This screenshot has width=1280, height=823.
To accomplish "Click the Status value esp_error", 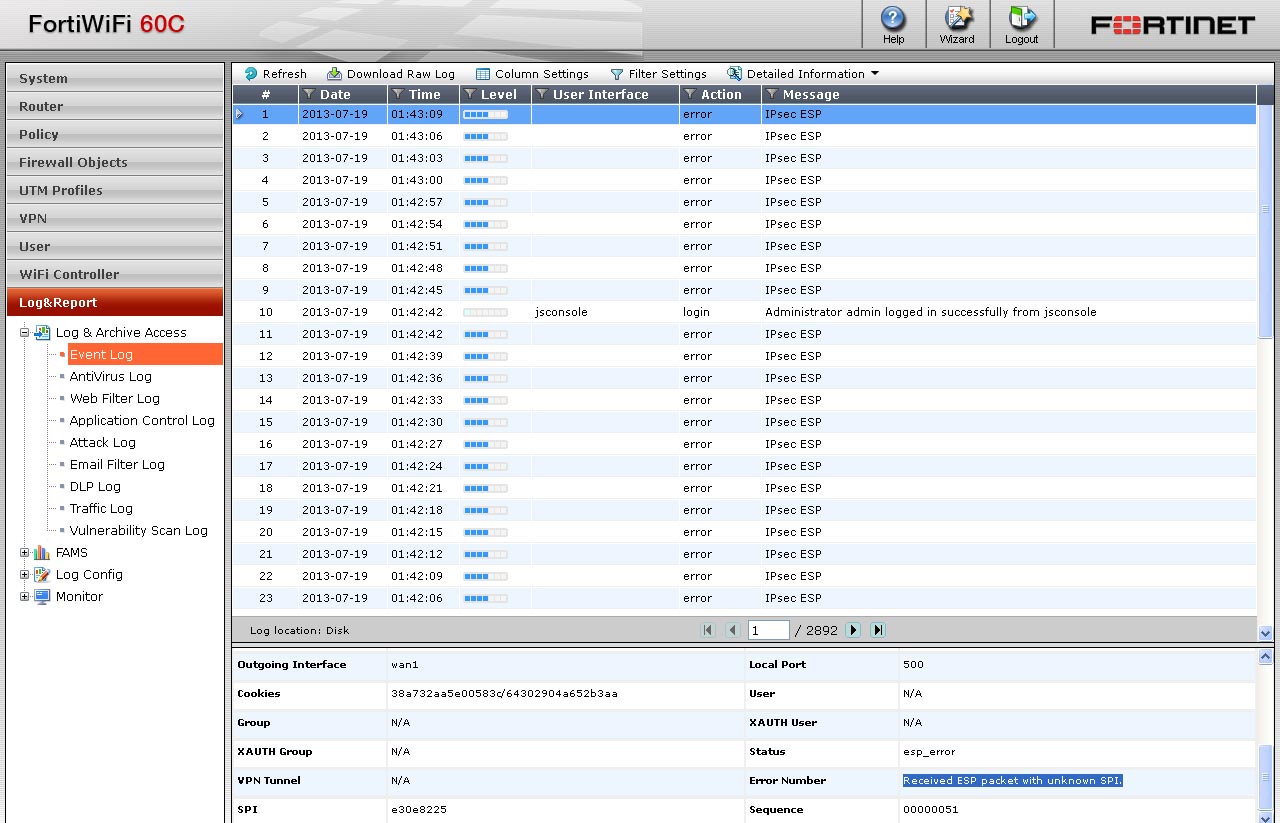I will pyautogui.click(x=930, y=752).
